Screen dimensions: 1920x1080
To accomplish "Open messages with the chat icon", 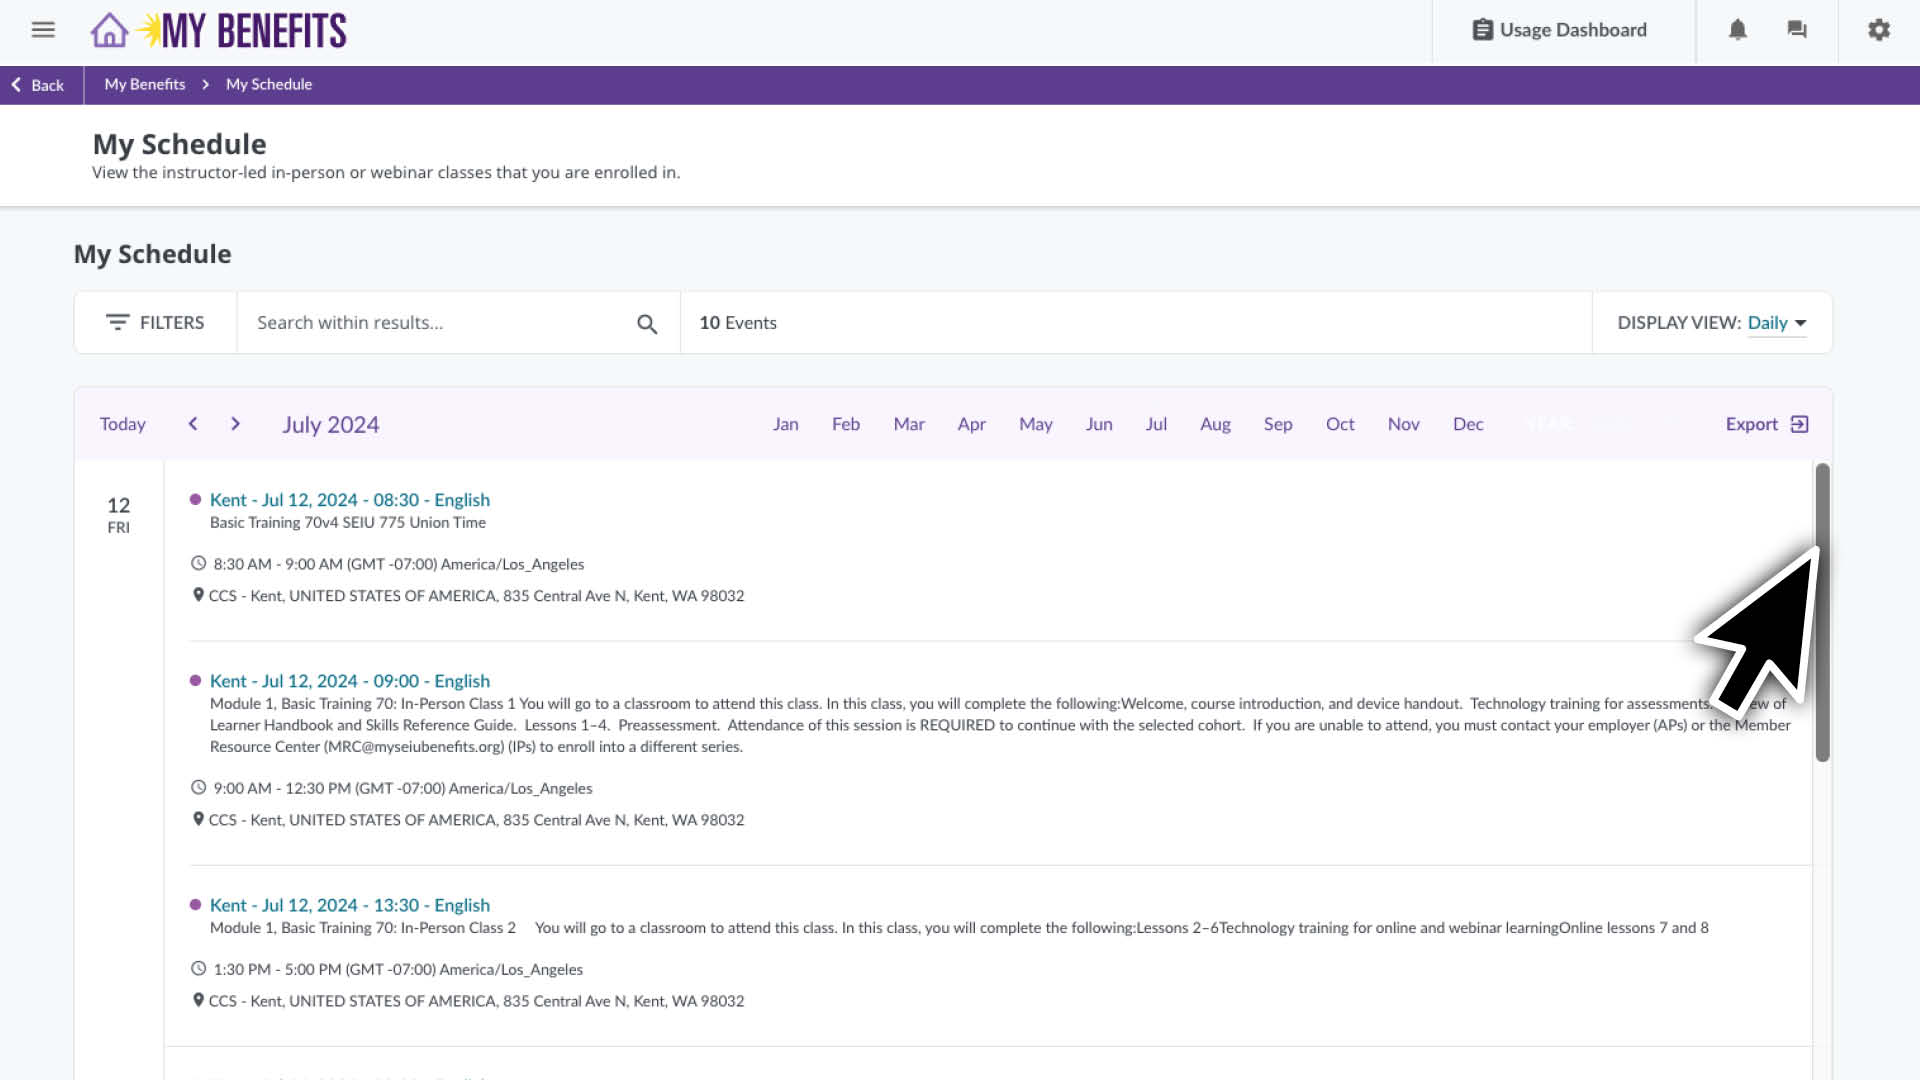I will pos(1797,30).
